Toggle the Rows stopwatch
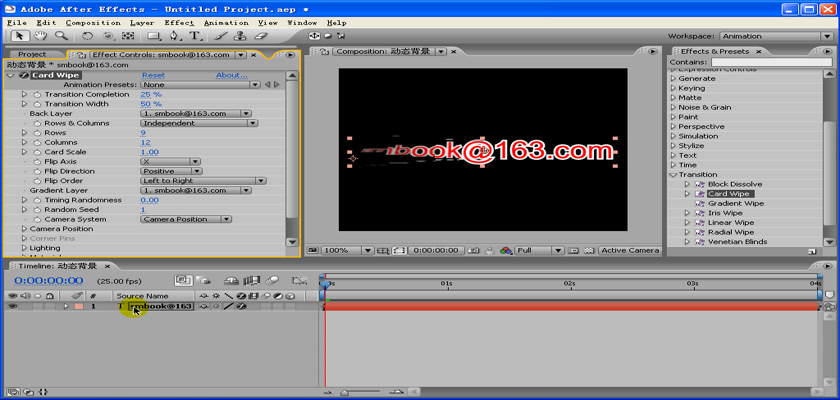840x400 pixels. [38, 133]
